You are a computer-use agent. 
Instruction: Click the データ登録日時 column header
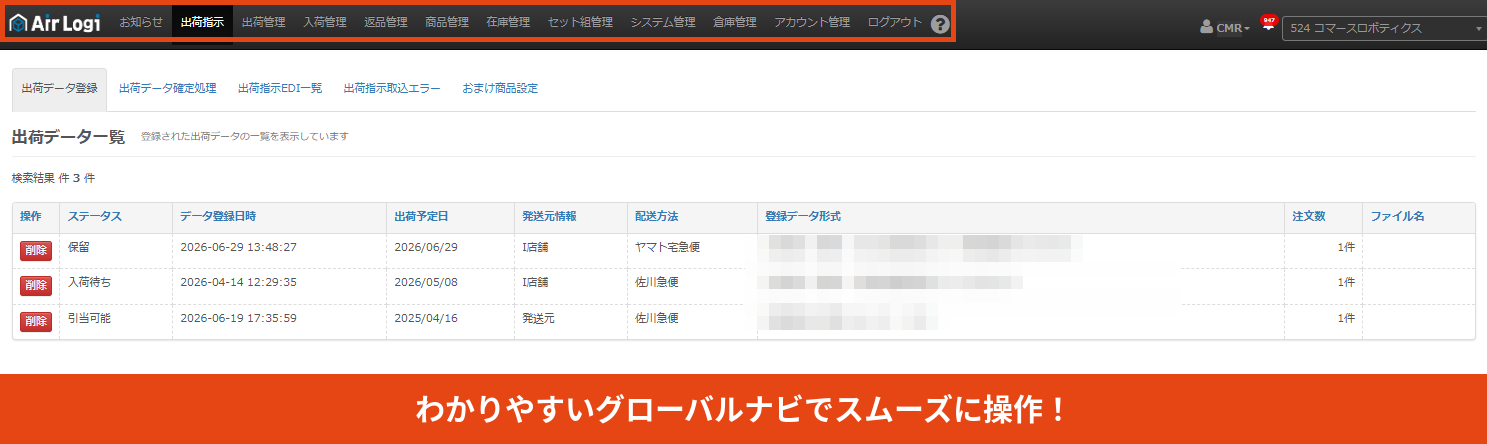pyautogui.click(x=218, y=216)
